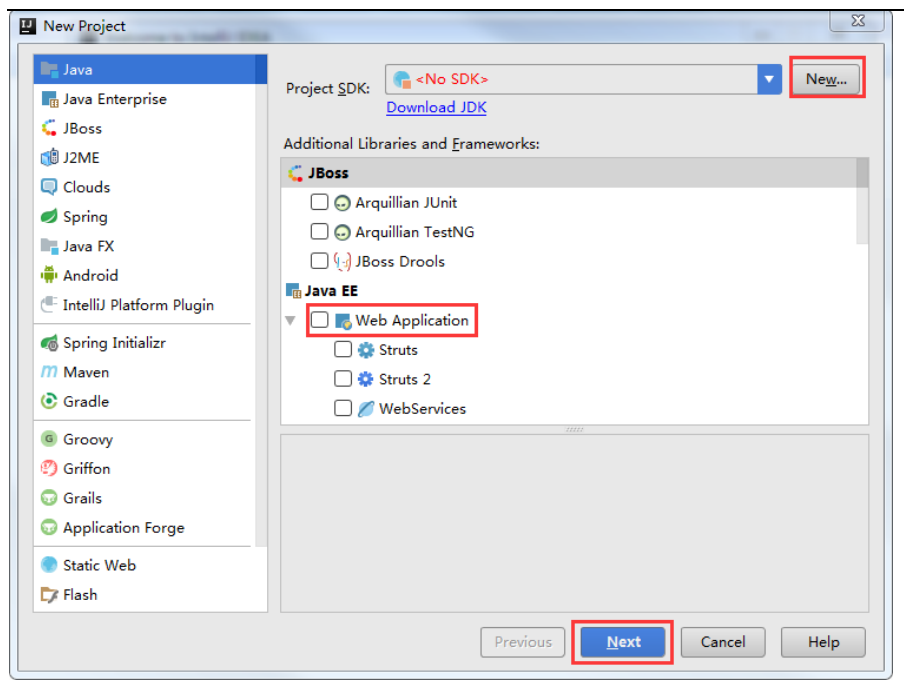
Task: Click the JBoss icon in project list
Action: [50, 129]
